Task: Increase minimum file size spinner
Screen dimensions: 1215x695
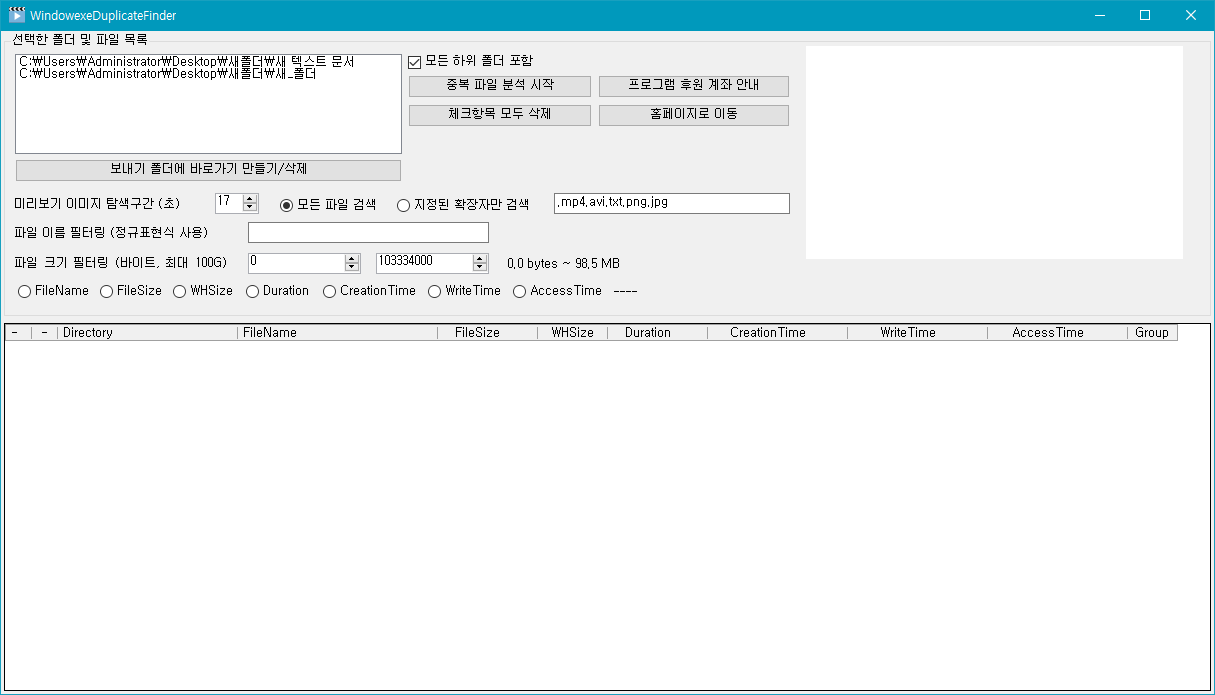Action: coord(352,258)
